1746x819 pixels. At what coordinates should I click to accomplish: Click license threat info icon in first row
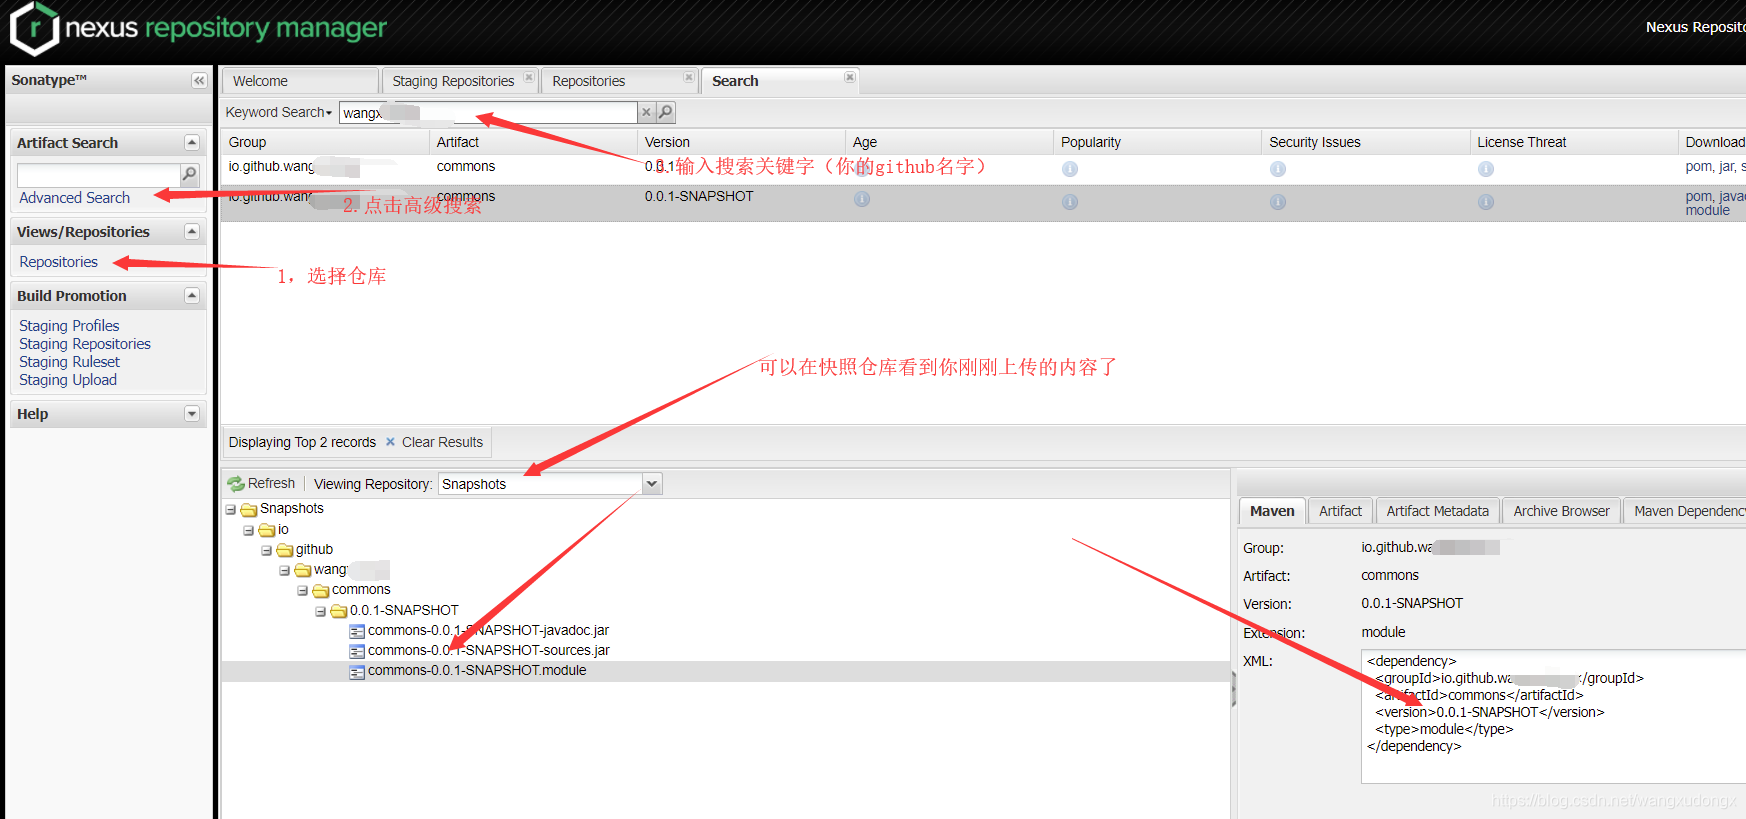1486,169
